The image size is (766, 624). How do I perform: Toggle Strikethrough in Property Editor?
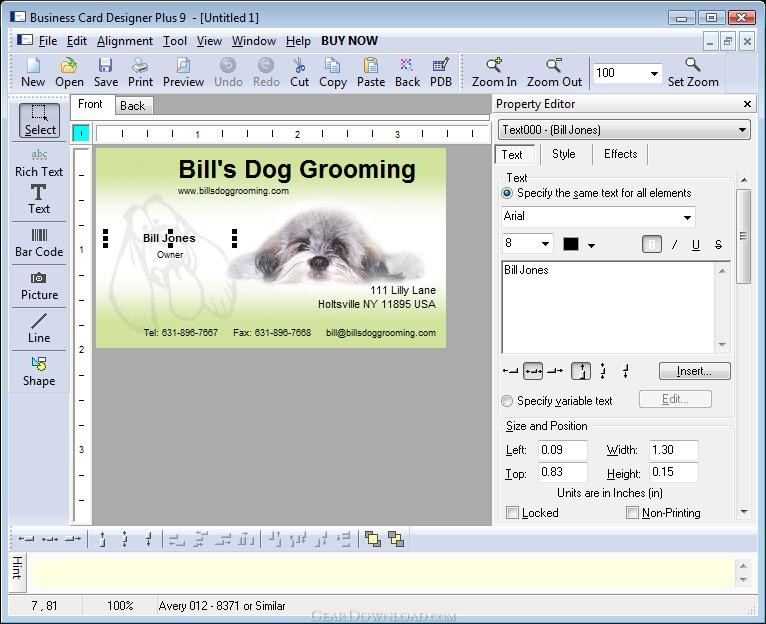718,244
